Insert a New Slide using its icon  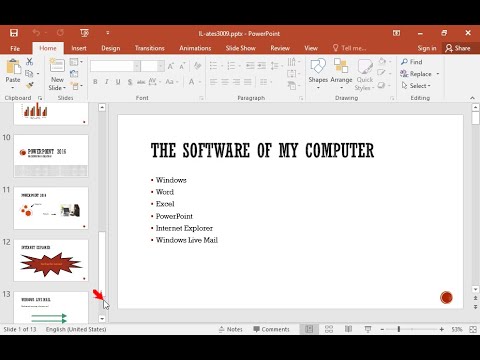tap(57, 66)
